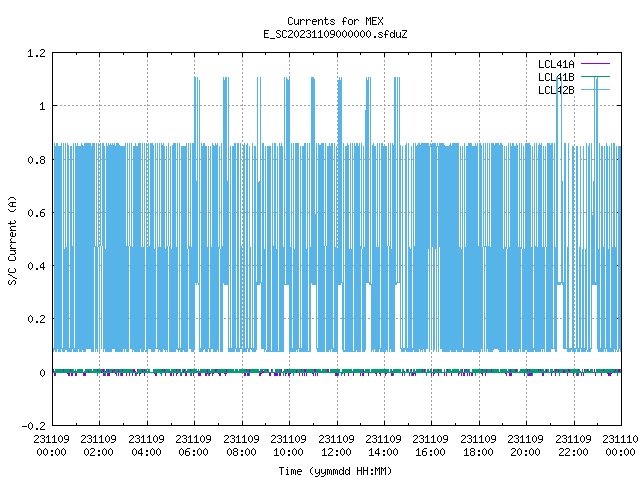Screen dimensions: 640x480
Task: Click the LCL42B legend label
Action: click(x=556, y=90)
